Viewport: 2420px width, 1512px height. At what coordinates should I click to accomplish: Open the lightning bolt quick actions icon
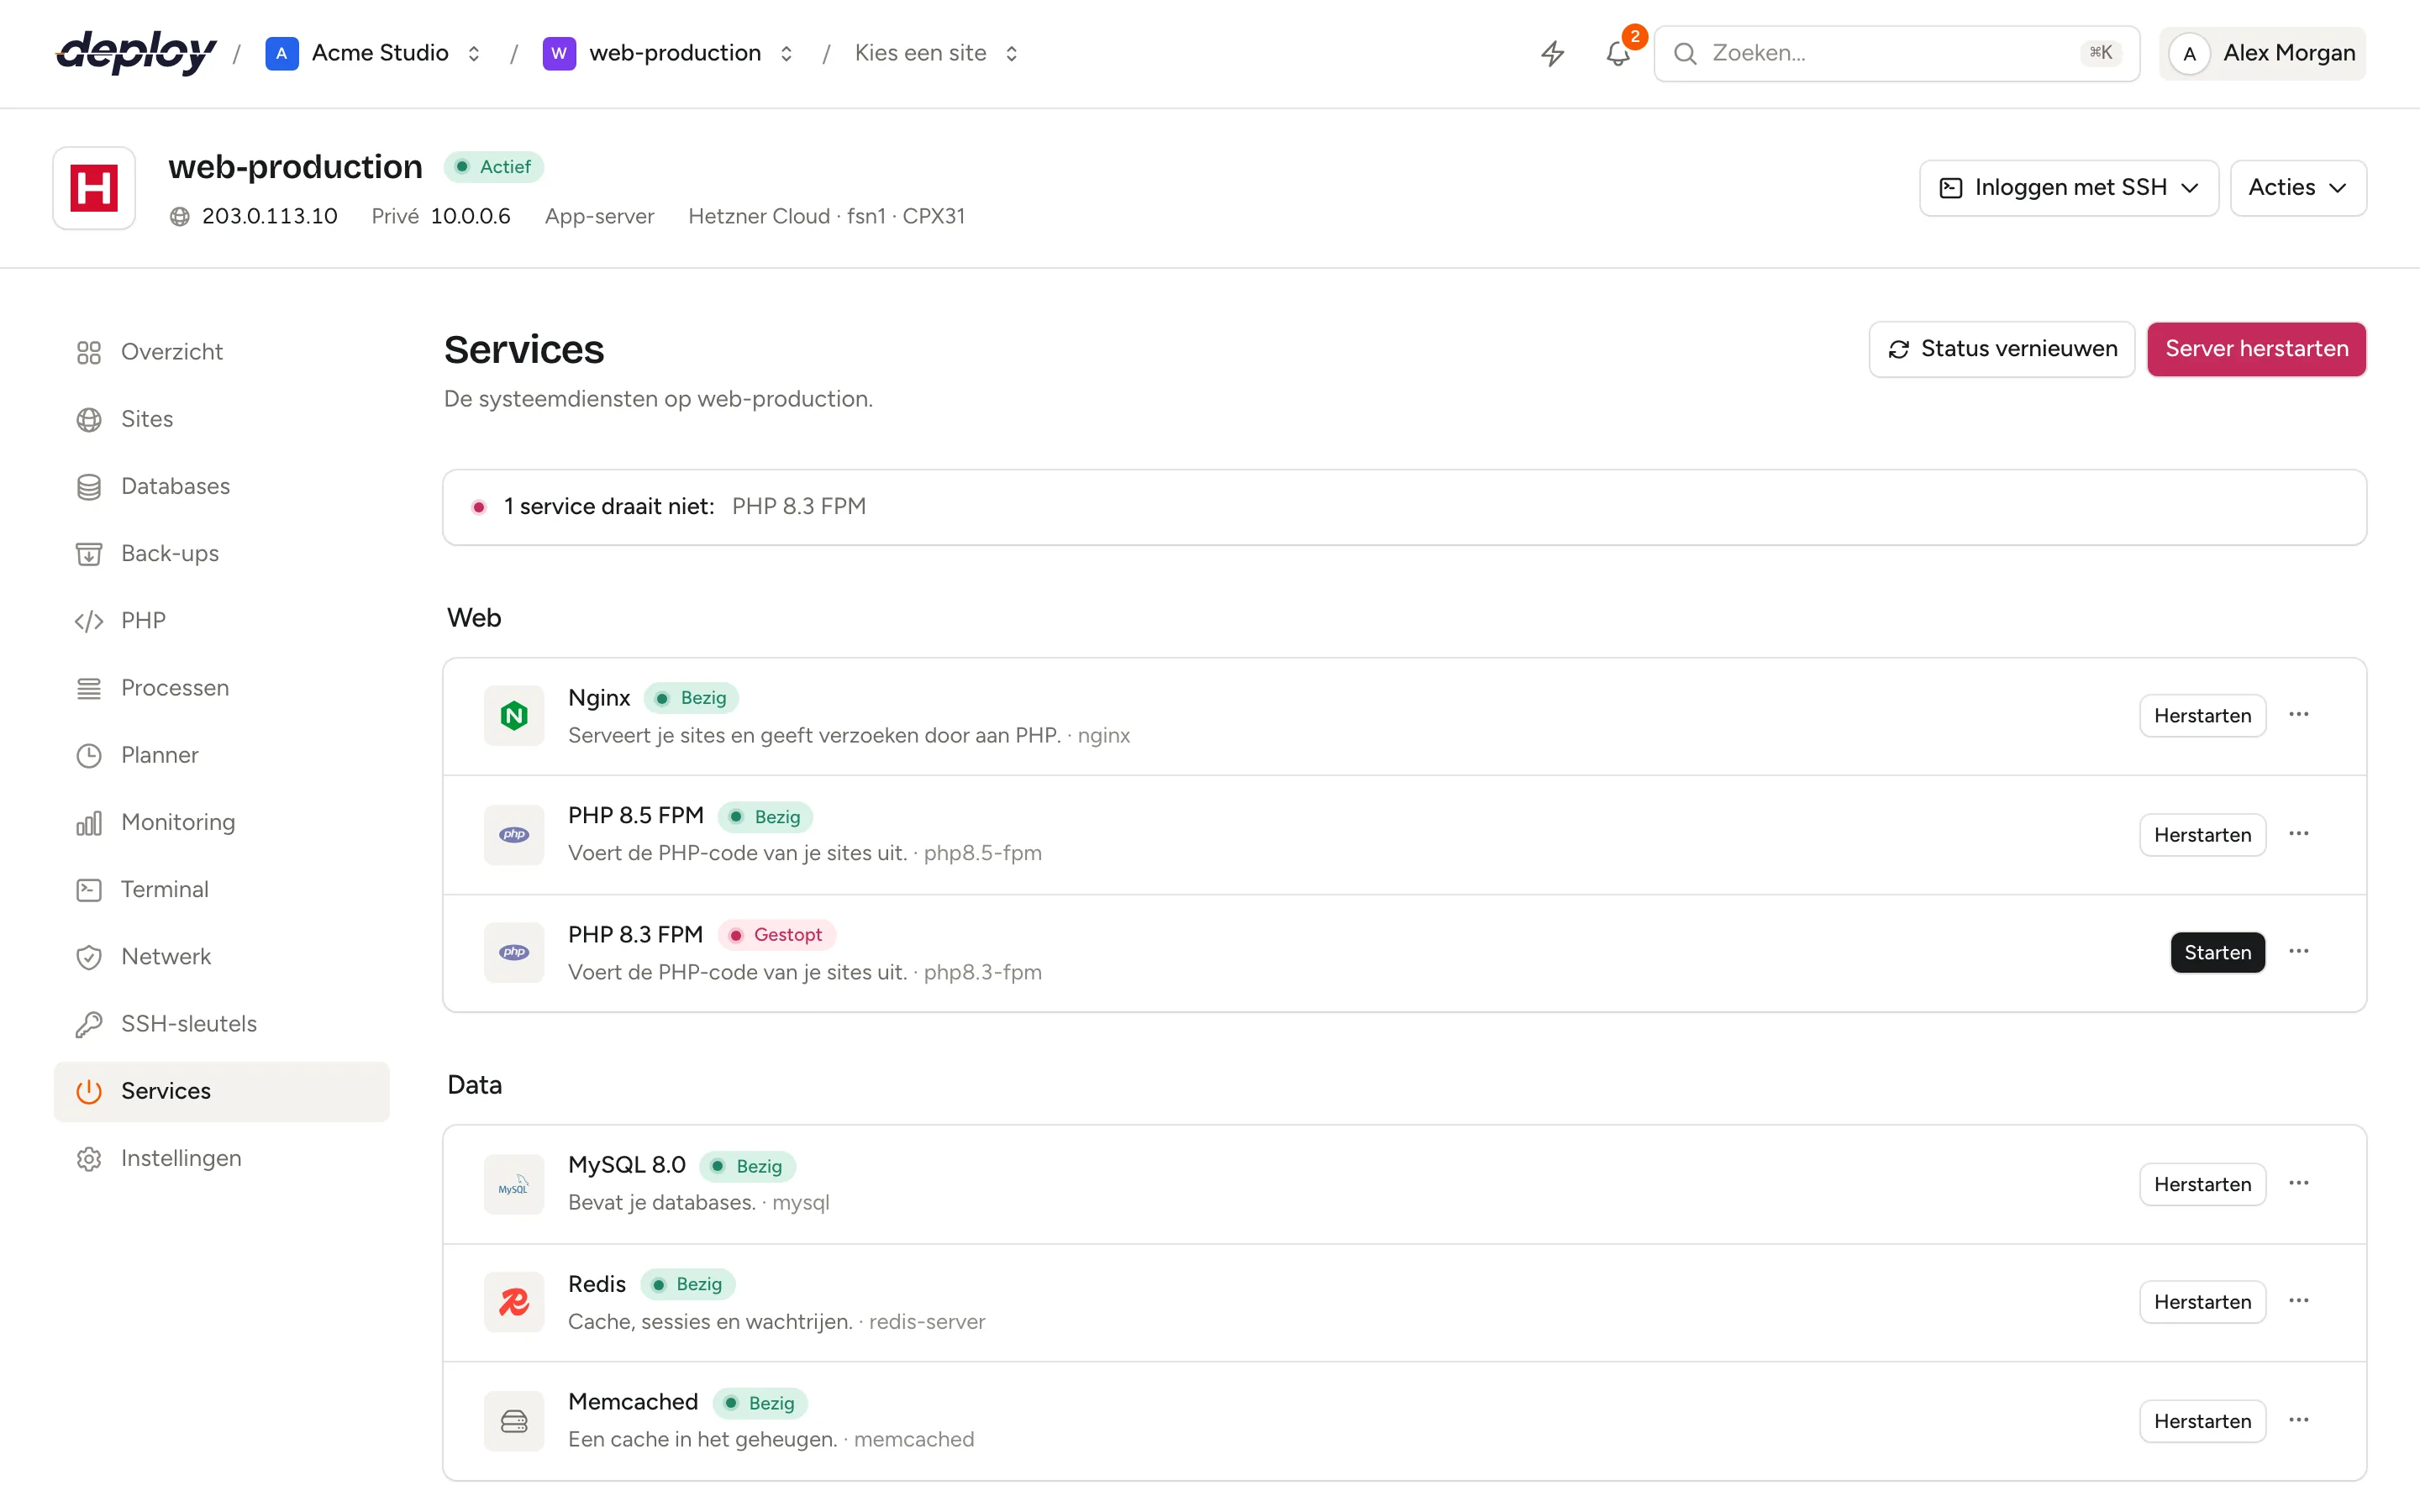pyautogui.click(x=1552, y=53)
